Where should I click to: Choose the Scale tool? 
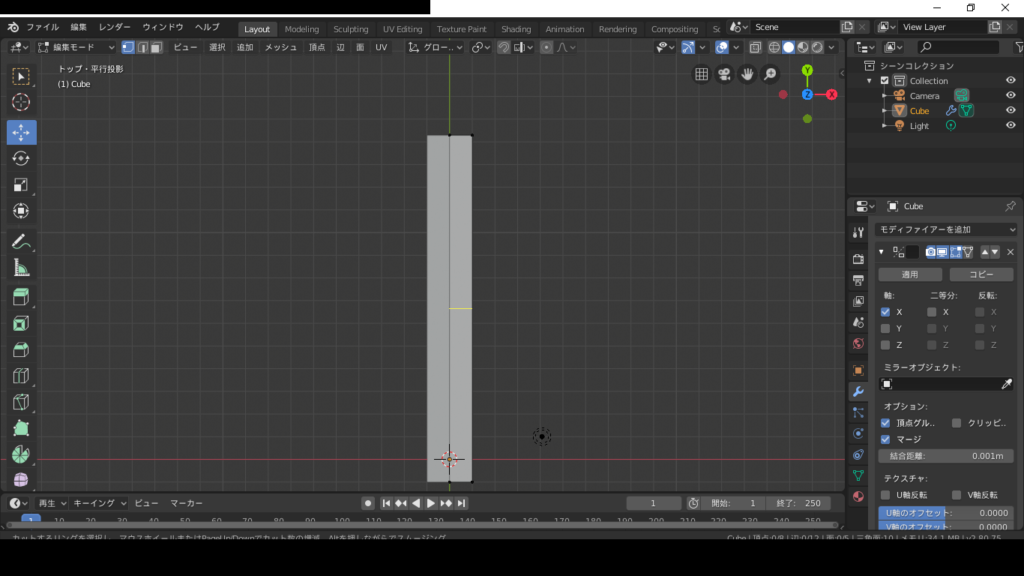[x=21, y=185]
